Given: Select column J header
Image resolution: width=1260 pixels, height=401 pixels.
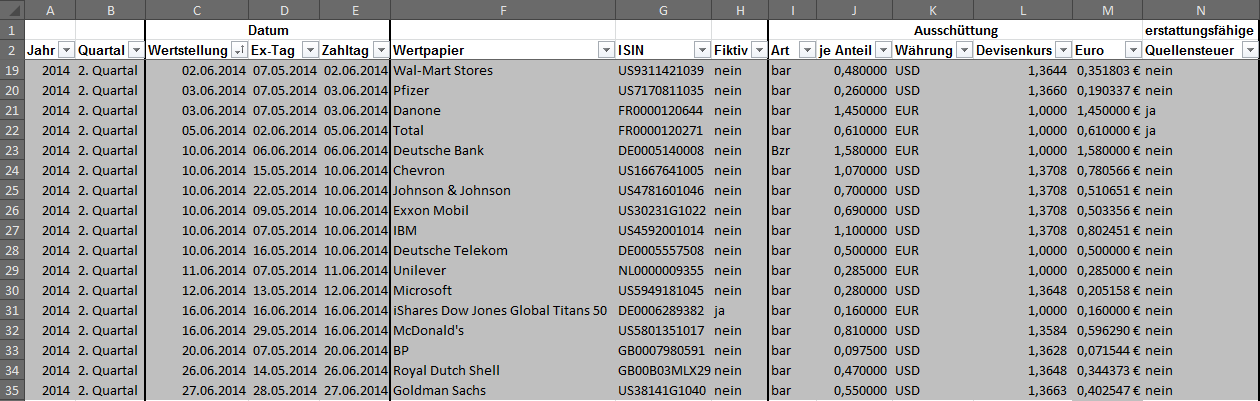Looking at the screenshot, I should tap(854, 10).
